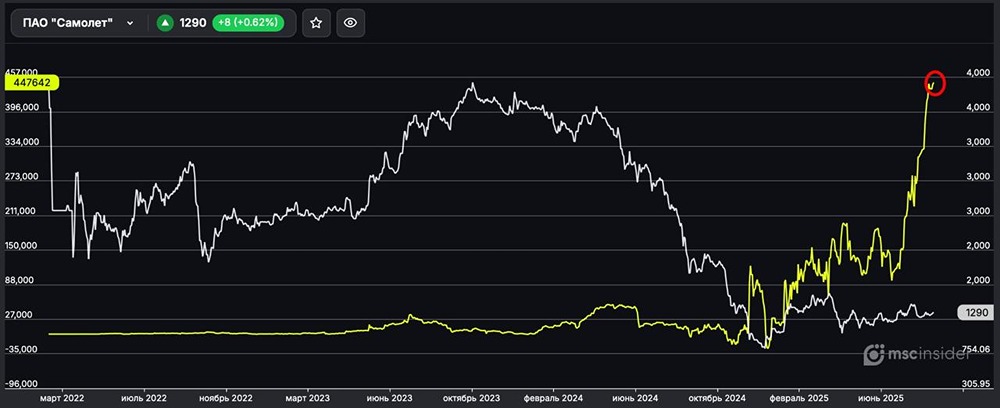The width and height of the screenshot is (1000, 408).
Task: Click the июнь 2023 date label
Action: [x=391, y=397]
